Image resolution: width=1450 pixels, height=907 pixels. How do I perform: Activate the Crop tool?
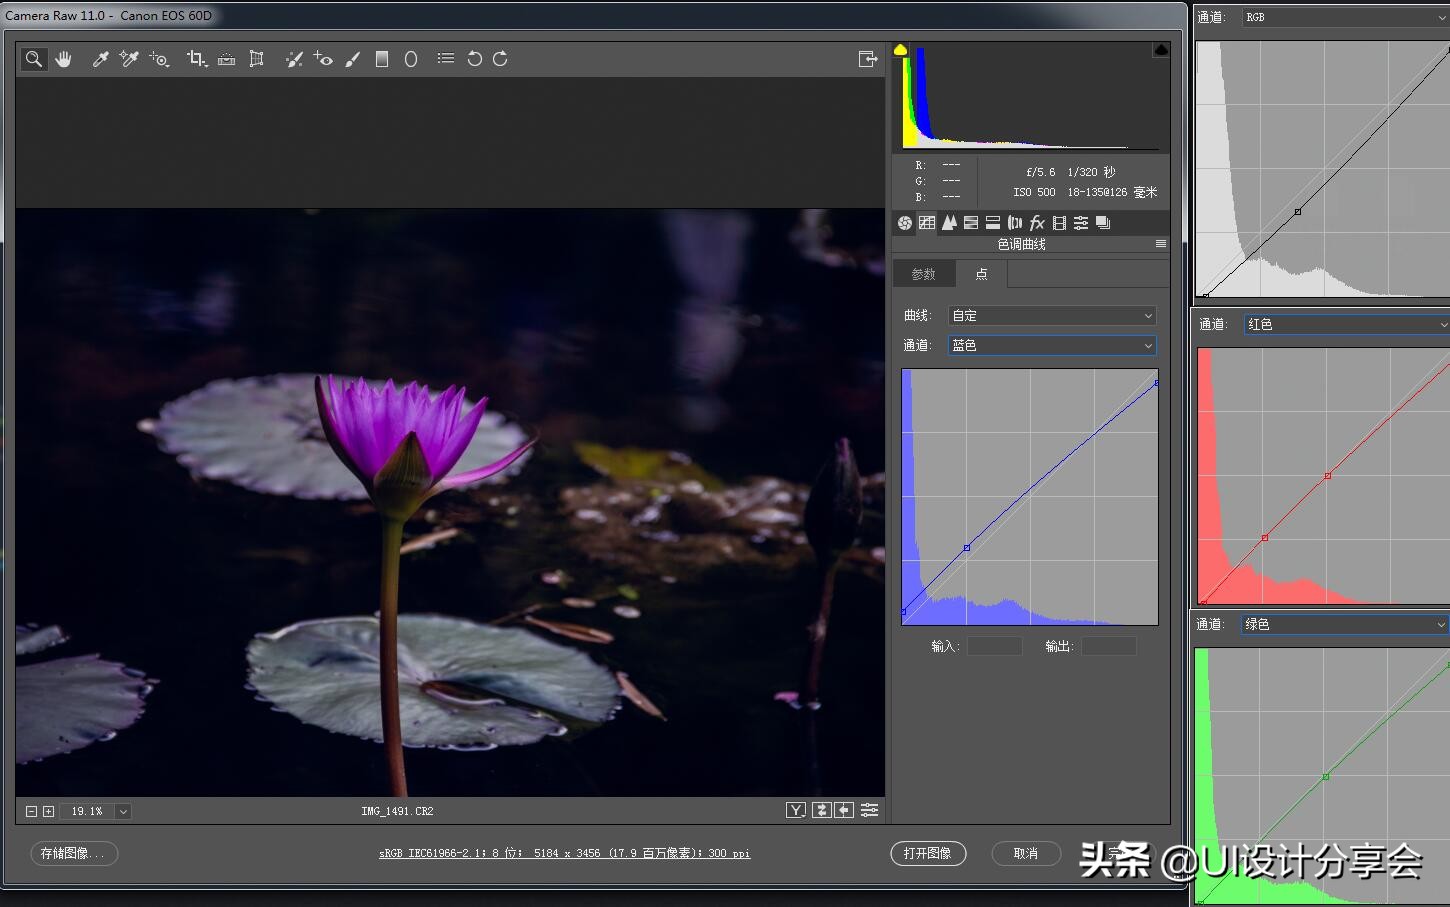coord(196,59)
